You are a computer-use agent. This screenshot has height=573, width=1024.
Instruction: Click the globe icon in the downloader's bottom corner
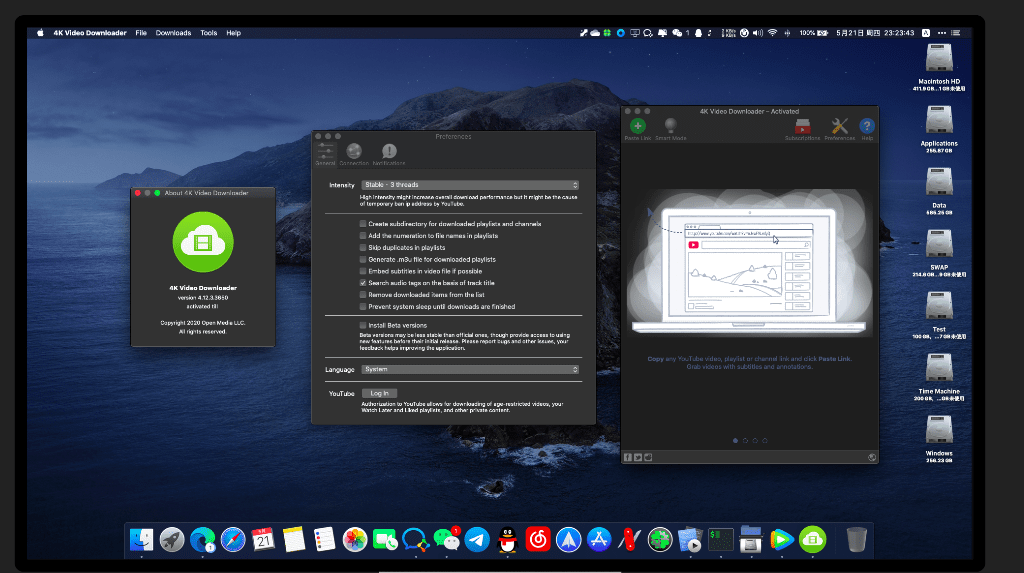872,457
